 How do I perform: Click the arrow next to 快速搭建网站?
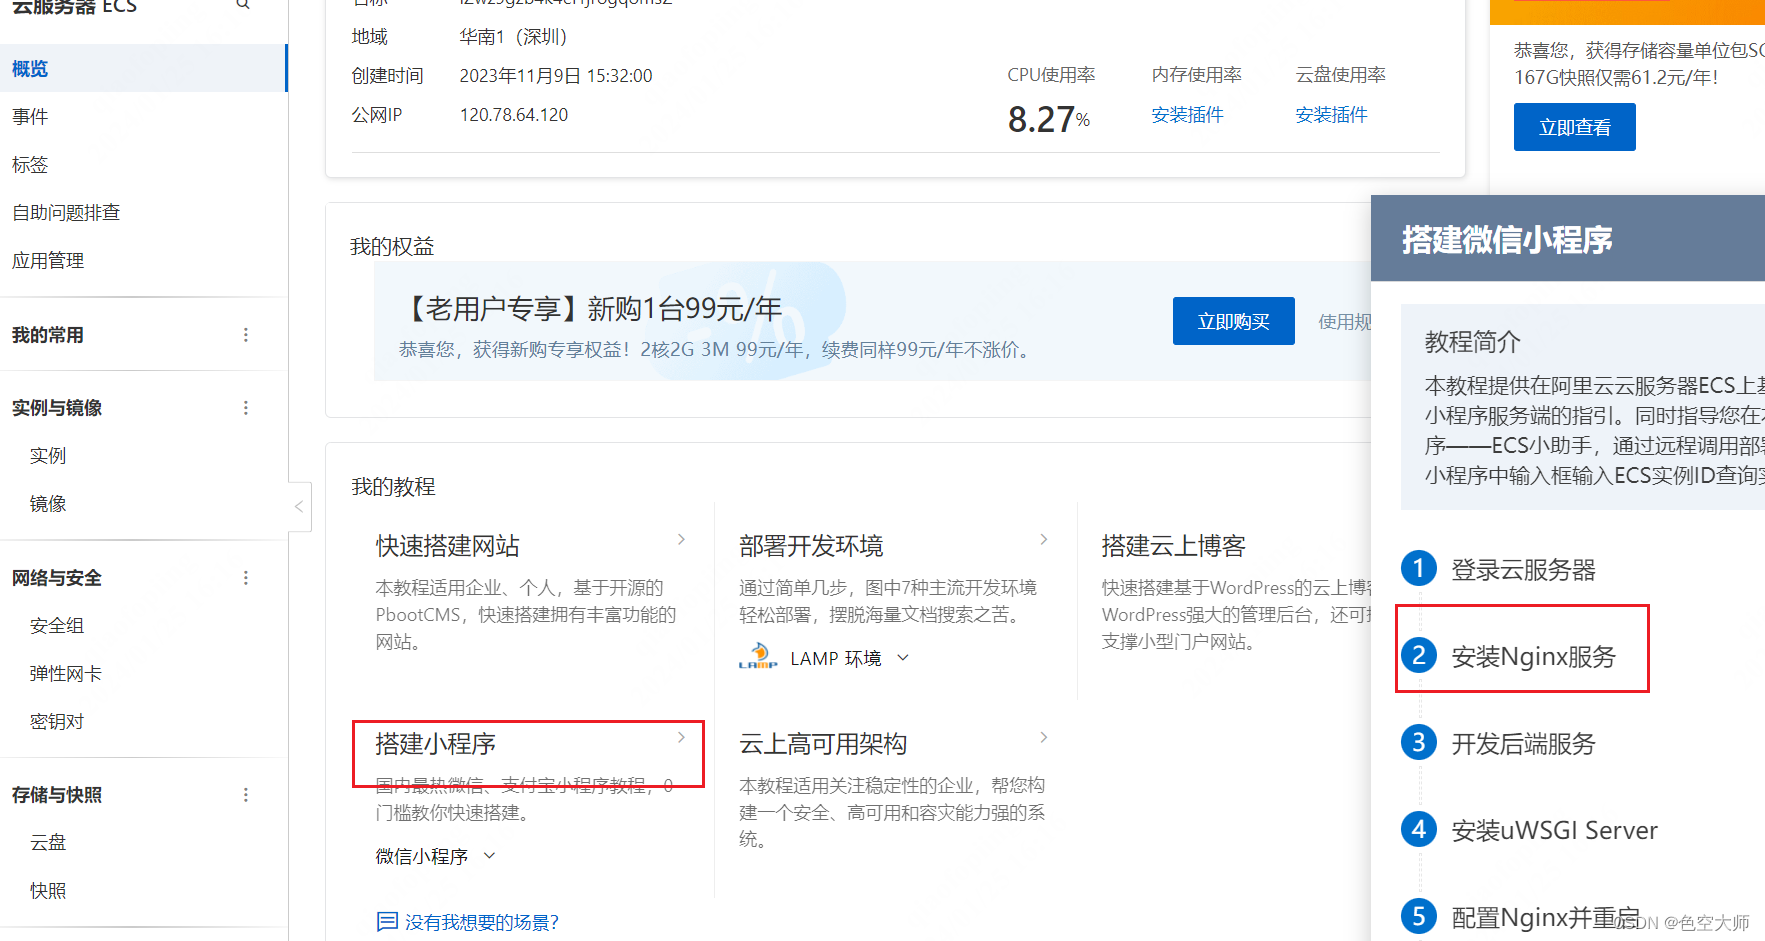point(681,540)
